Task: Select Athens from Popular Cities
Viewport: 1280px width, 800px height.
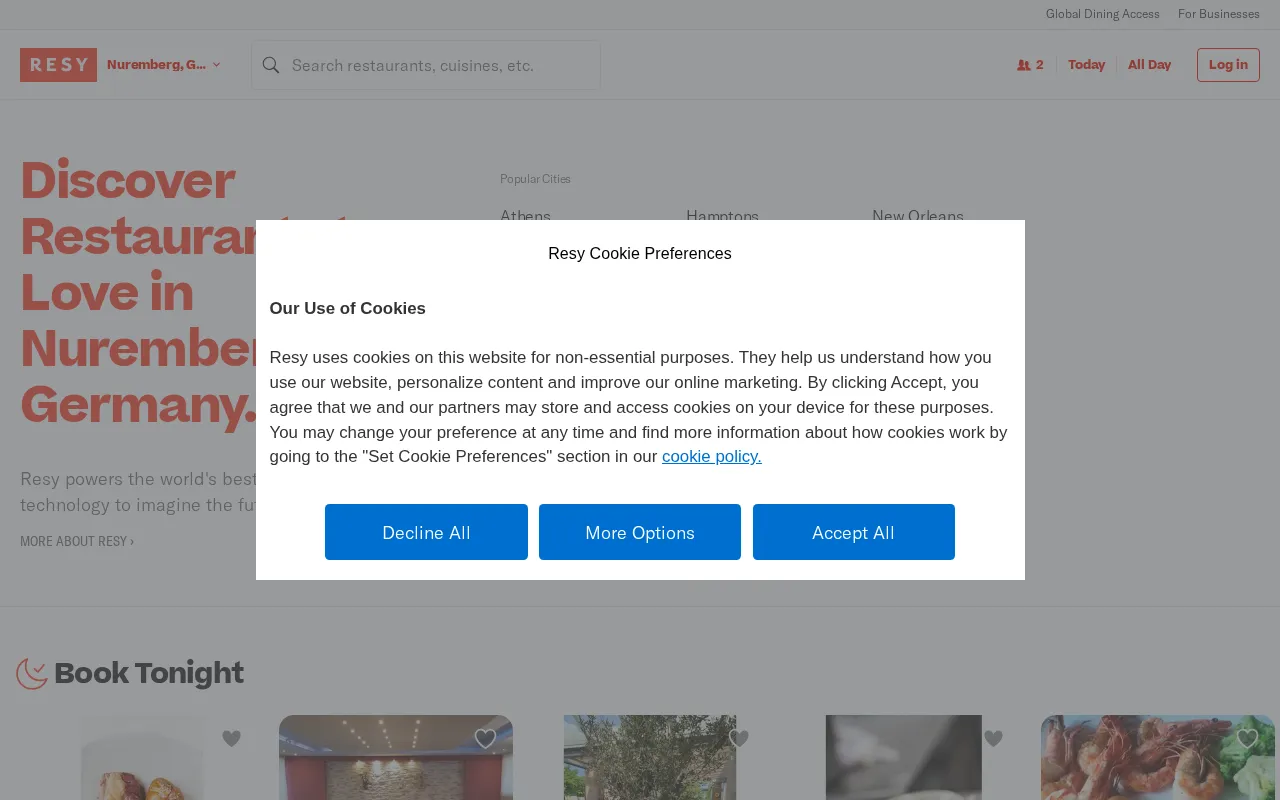Action: coord(525,216)
